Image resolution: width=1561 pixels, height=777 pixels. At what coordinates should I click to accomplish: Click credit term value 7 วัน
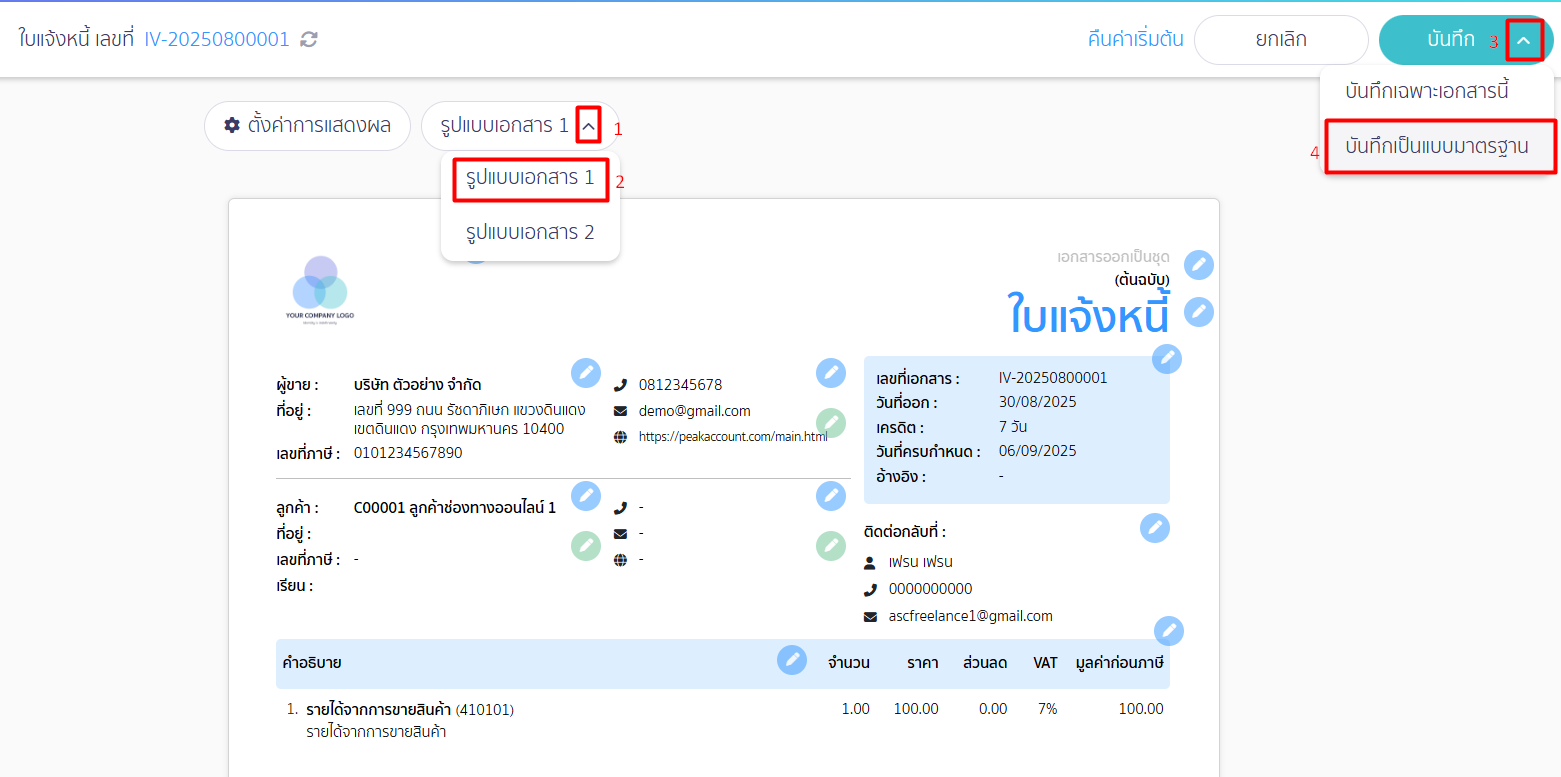(1013, 427)
